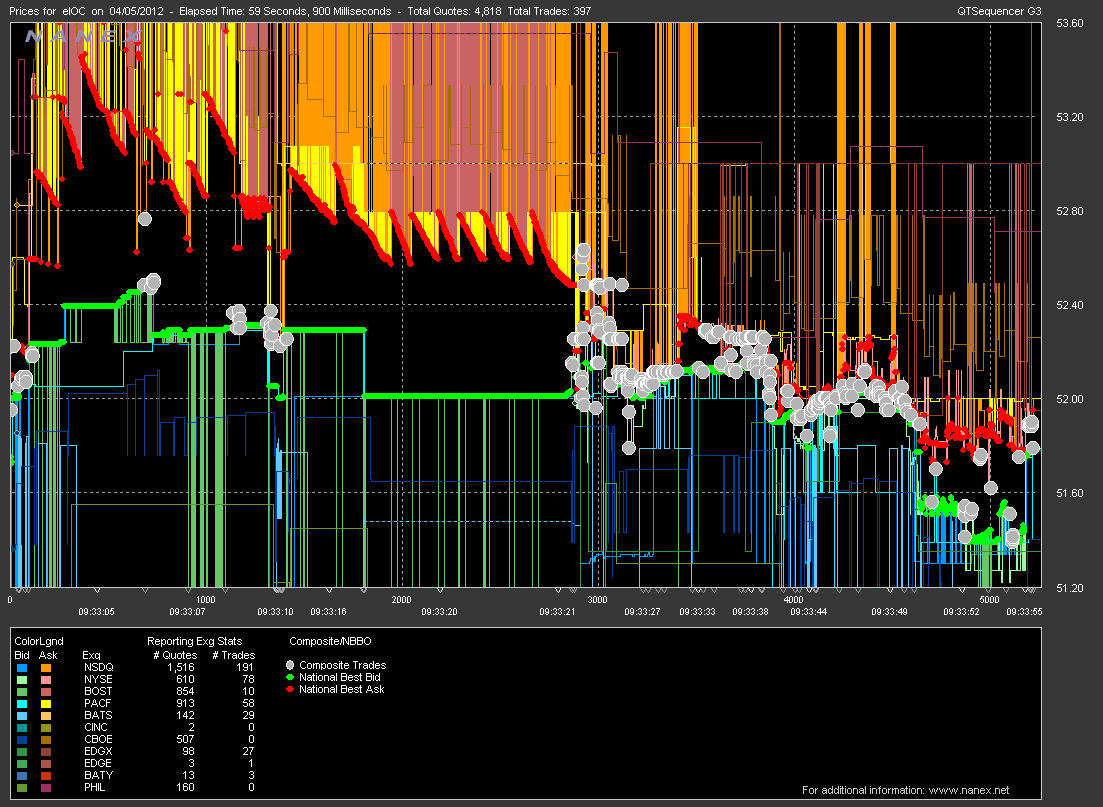Select the NSDQ bid color swatch

point(22,666)
